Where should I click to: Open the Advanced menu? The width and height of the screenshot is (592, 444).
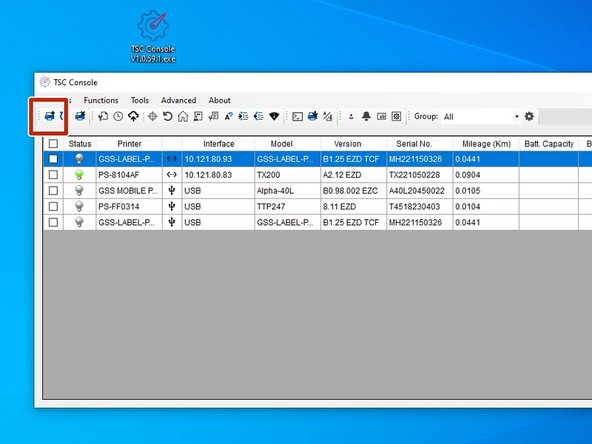(179, 100)
